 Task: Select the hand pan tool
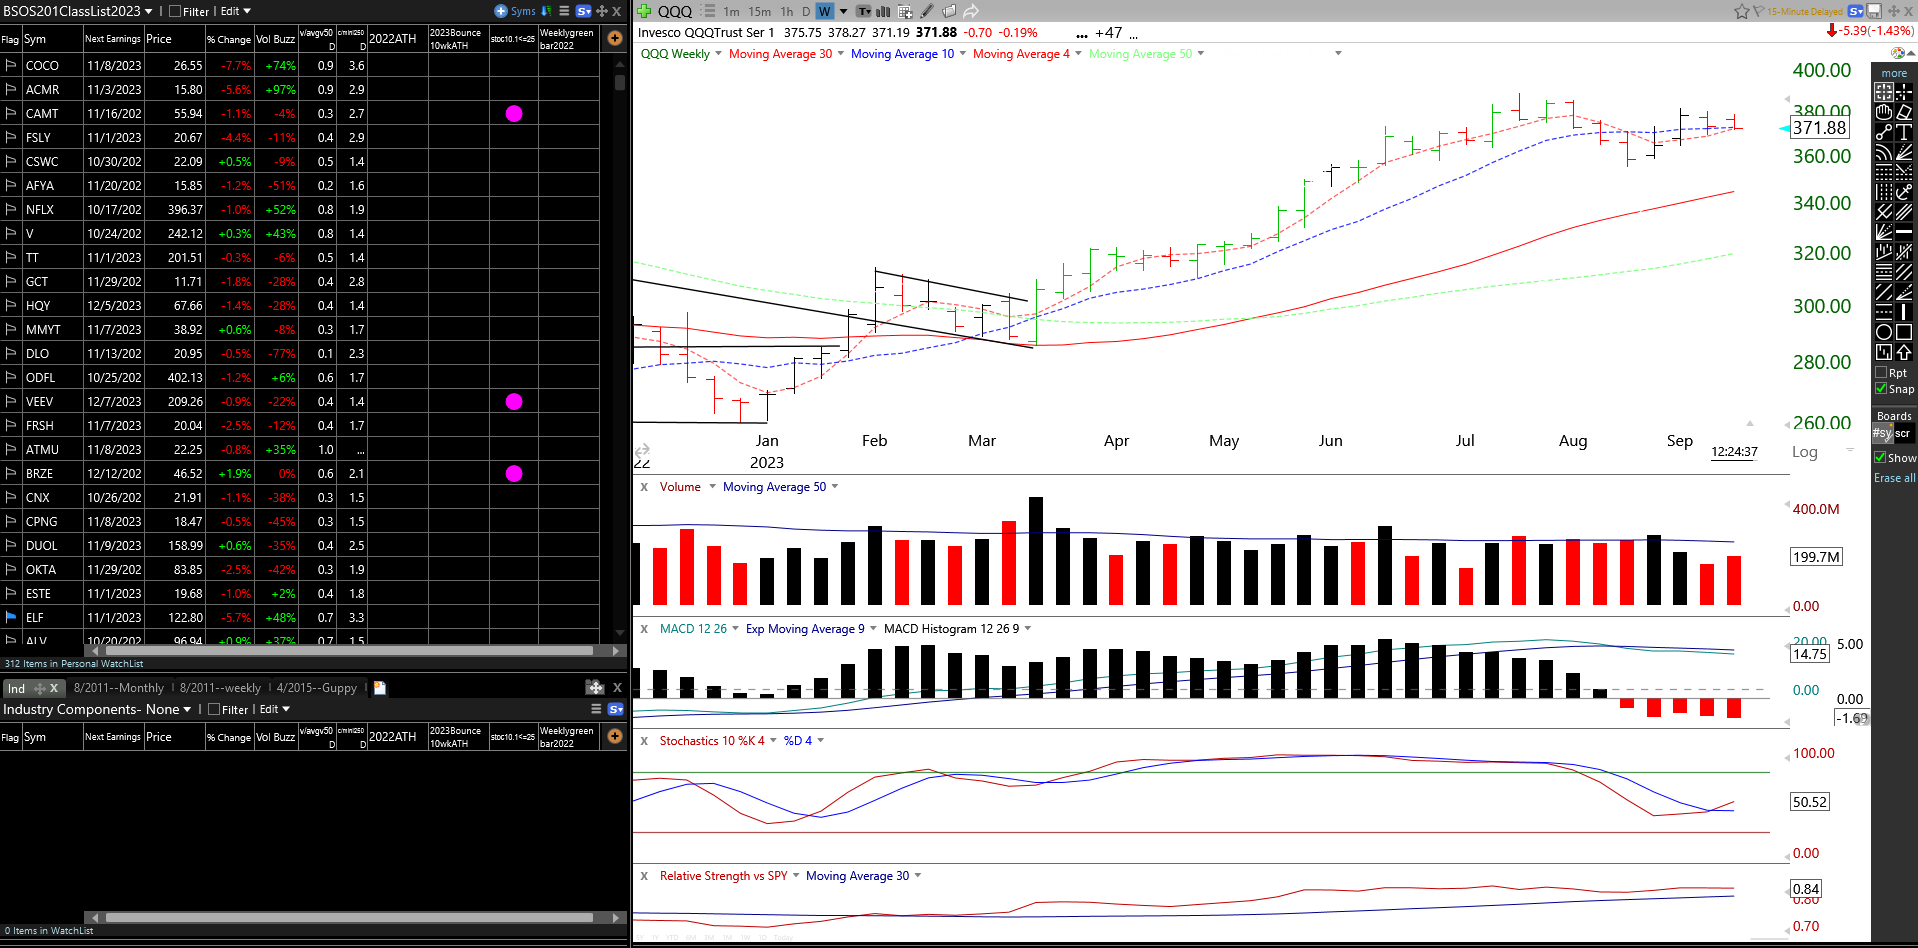1884,112
